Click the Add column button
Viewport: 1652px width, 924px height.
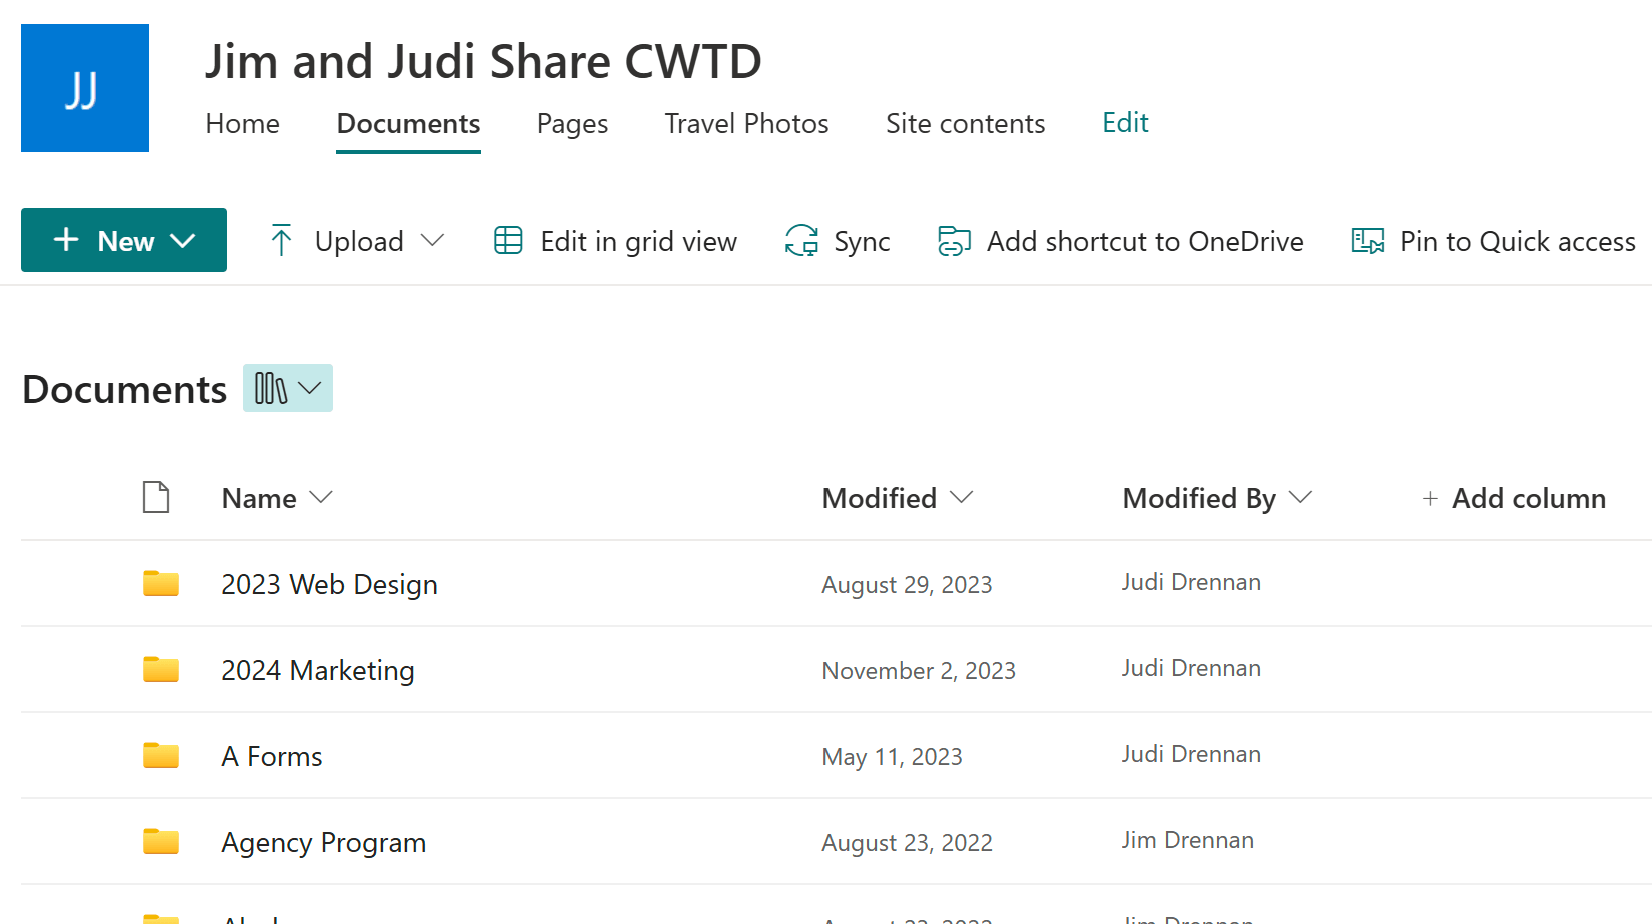pyautogui.click(x=1513, y=497)
